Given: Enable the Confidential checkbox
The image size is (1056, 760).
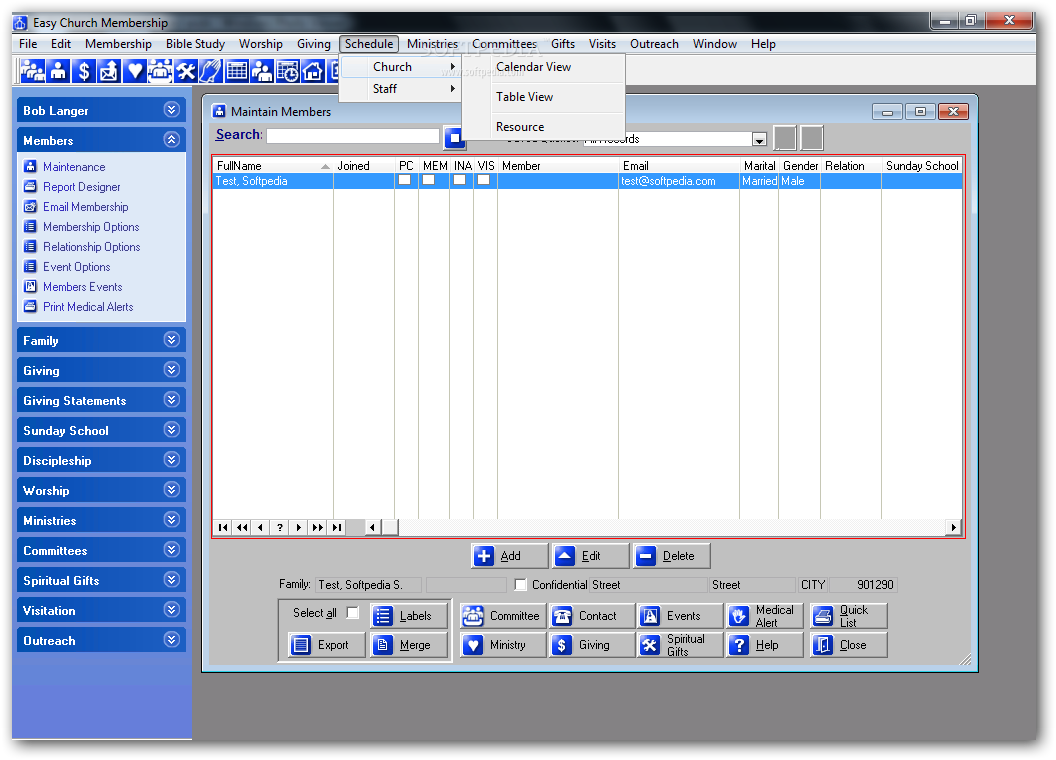Looking at the screenshot, I should (x=521, y=585).
